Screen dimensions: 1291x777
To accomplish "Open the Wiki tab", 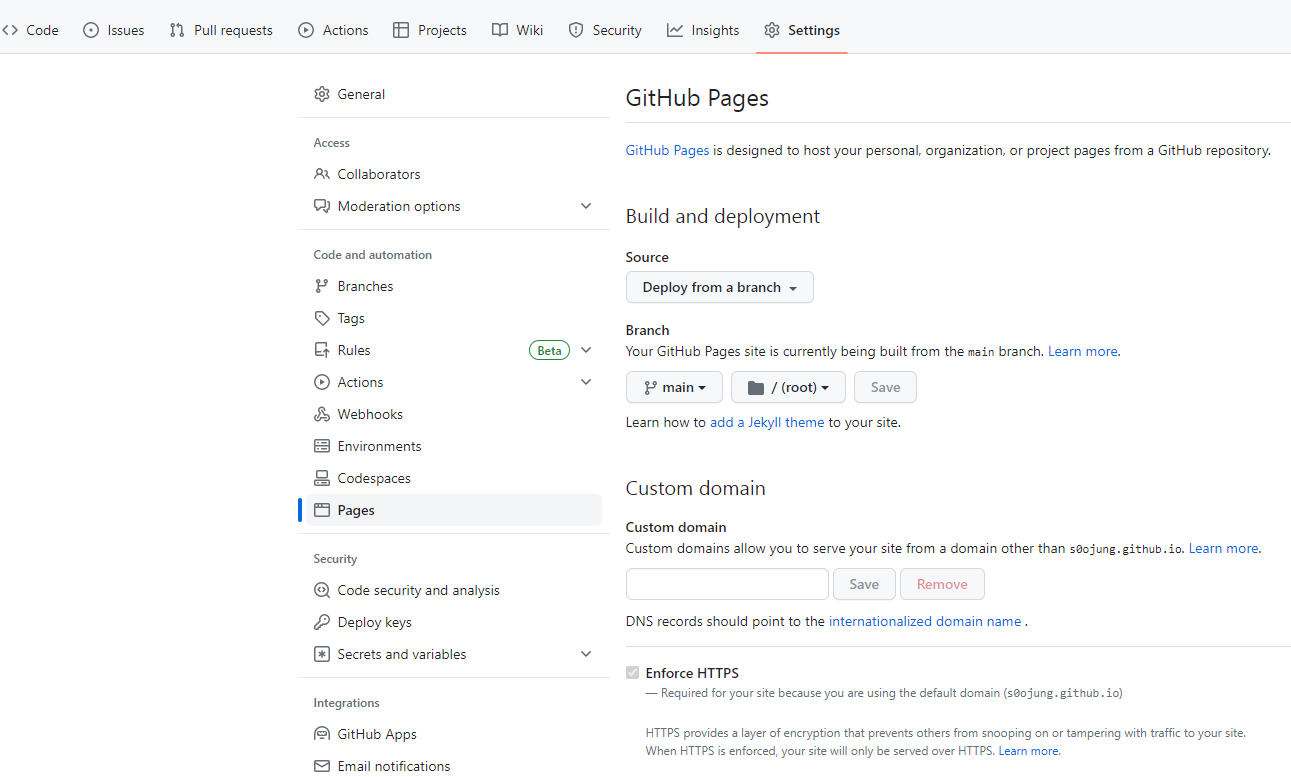I will point(518,30).
